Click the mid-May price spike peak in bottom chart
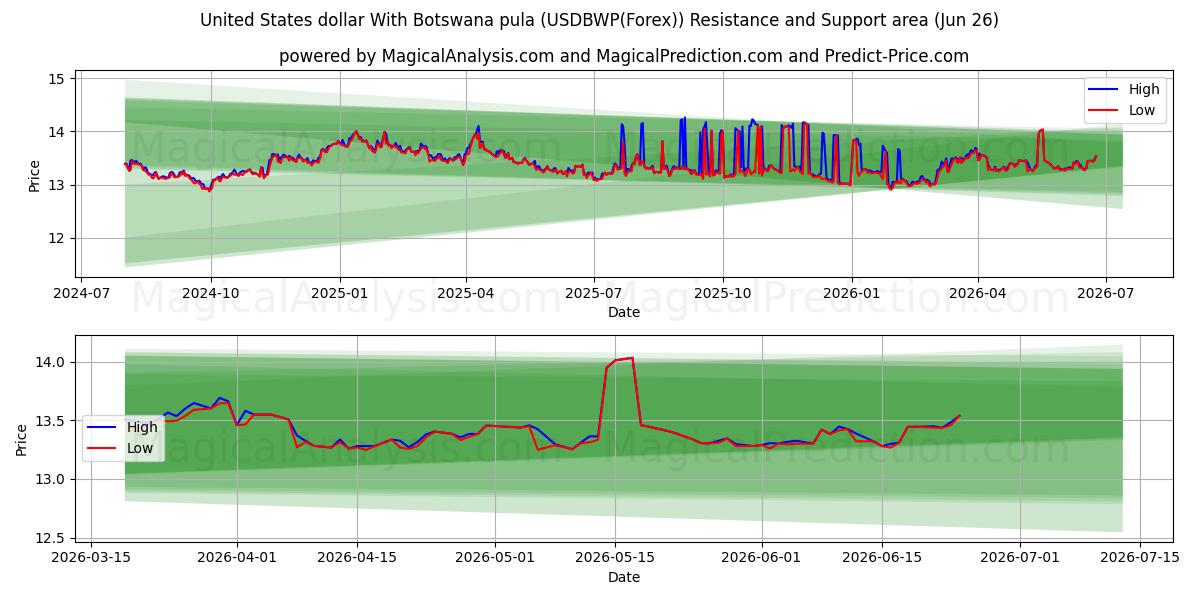Screen dimensions: 1200x600 pyautogui.click(x=631, y=358)
